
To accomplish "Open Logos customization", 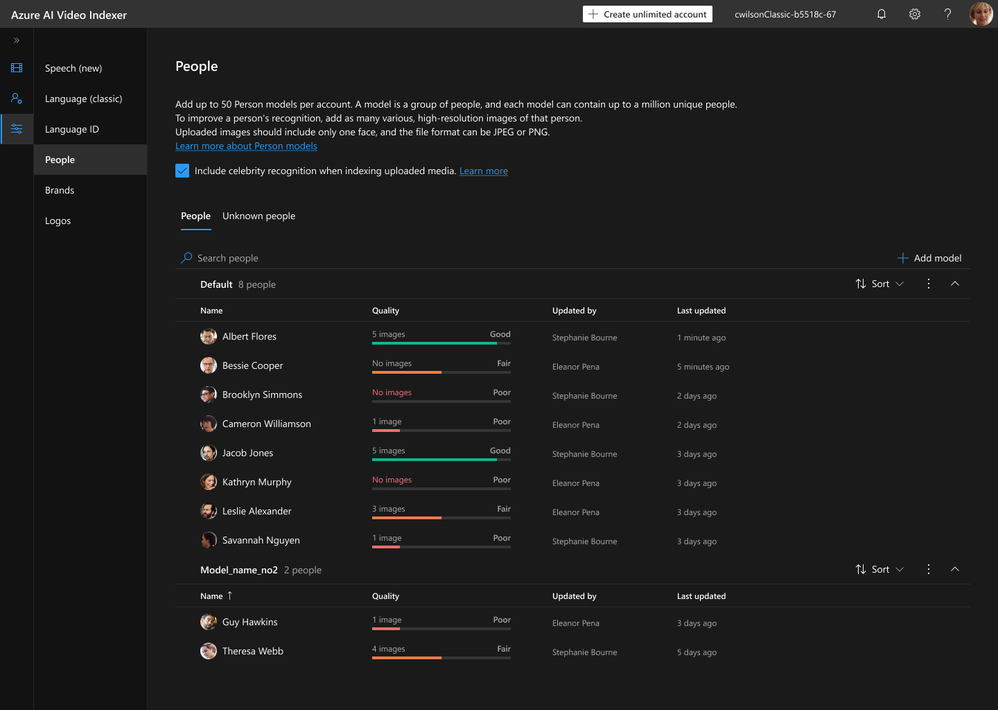I will 90,221.
